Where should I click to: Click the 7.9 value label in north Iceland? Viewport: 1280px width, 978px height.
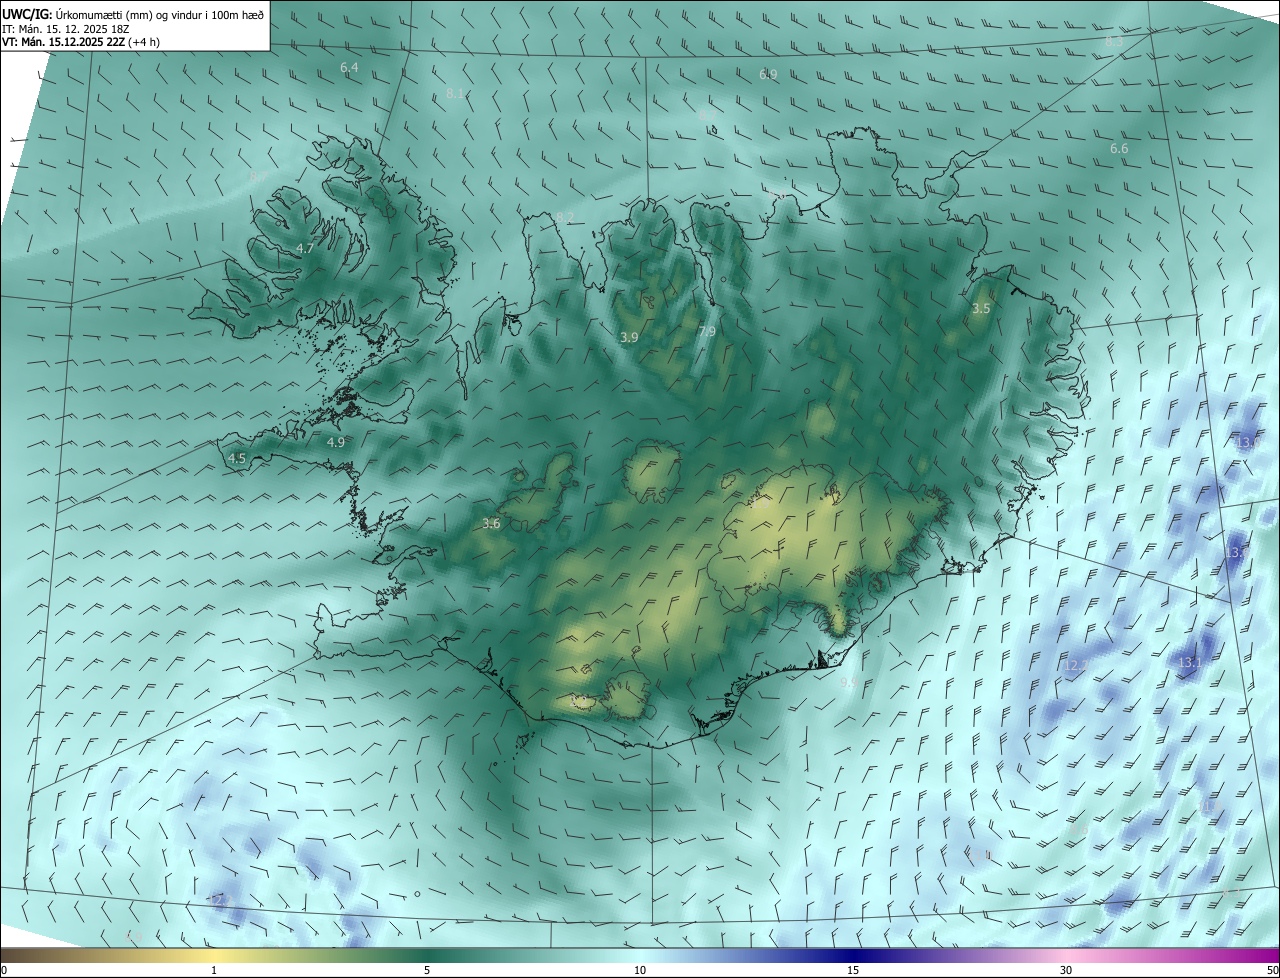[x=707, y=331]
